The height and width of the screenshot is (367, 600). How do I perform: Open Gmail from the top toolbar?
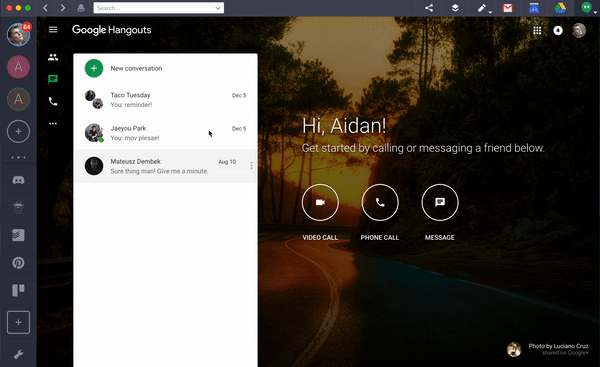click(x=507, y=8)
